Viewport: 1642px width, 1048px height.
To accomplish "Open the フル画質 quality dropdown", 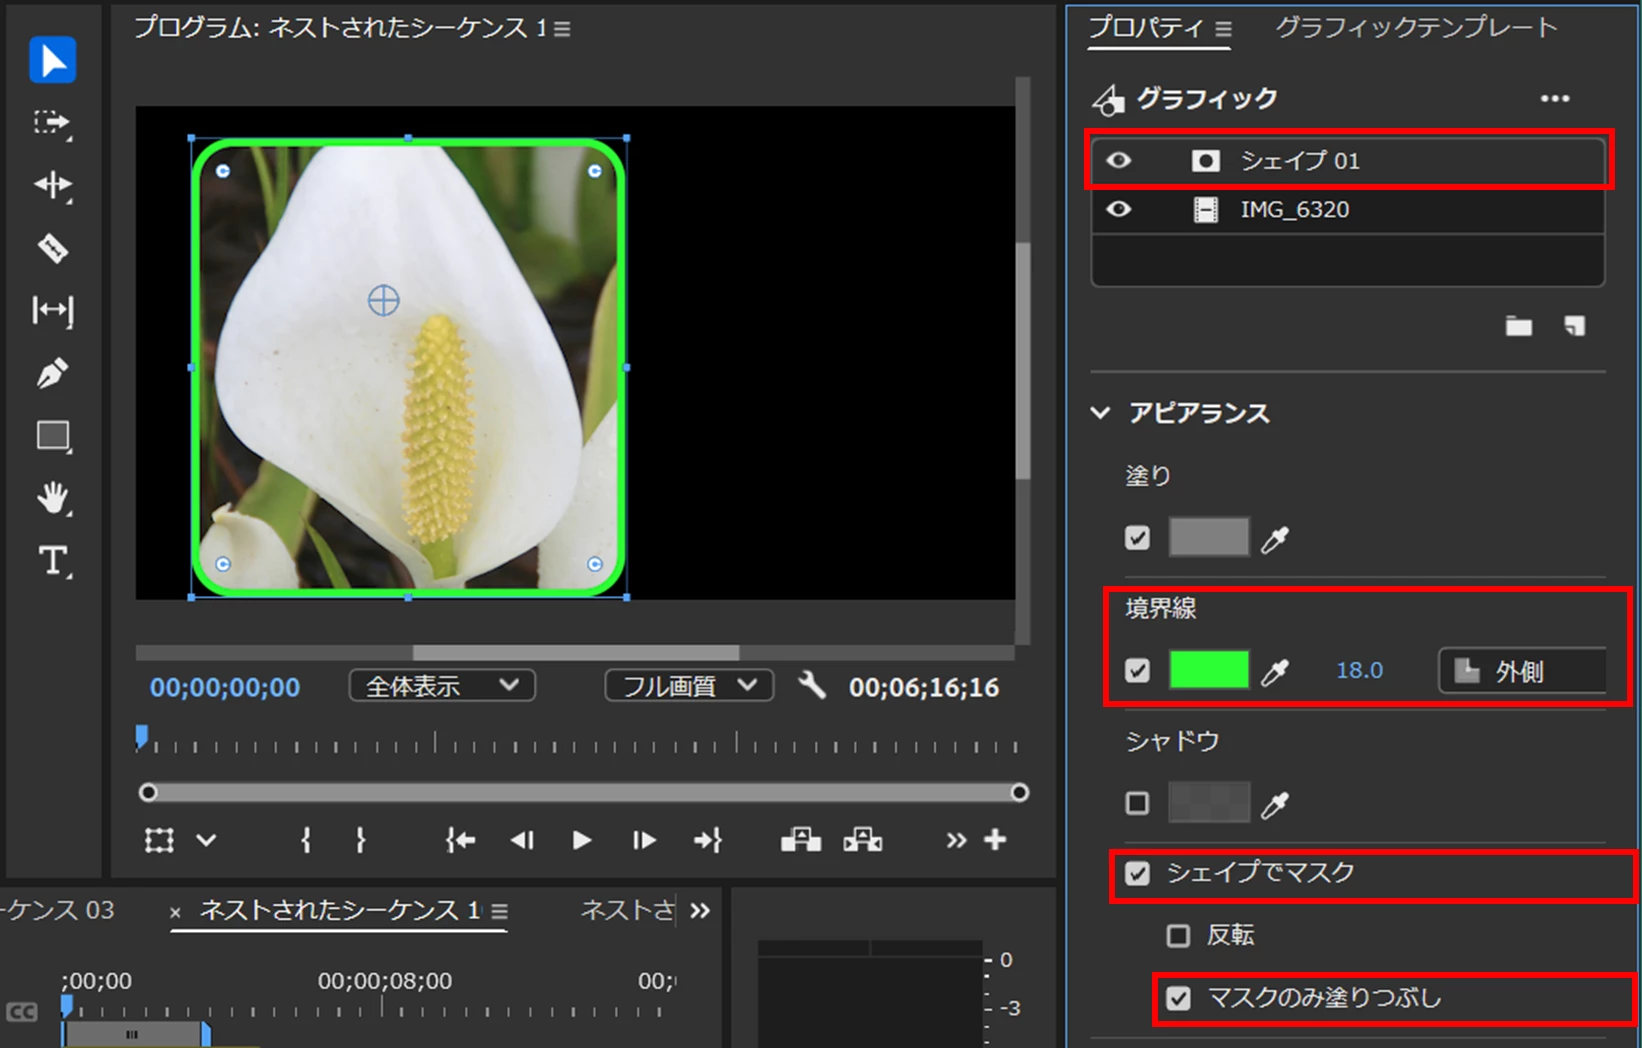I will point(689,686).
